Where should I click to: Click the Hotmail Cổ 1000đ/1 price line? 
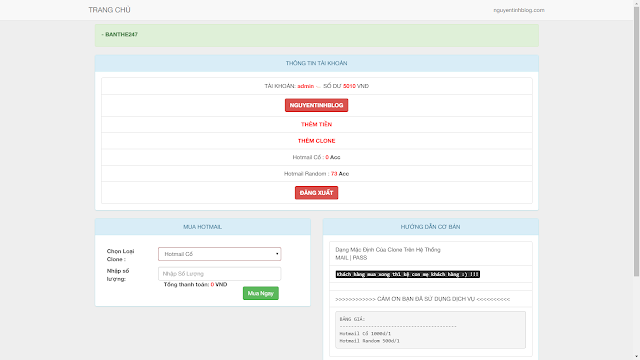pos(365,333)
